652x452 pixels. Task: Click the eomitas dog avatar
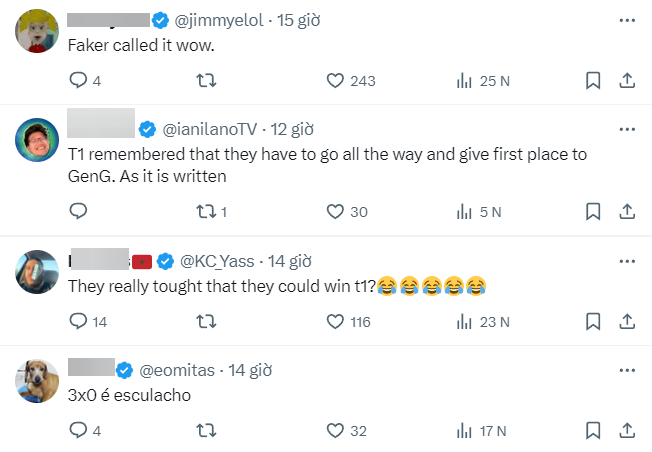pyautogui.click(x=37, y=381)
